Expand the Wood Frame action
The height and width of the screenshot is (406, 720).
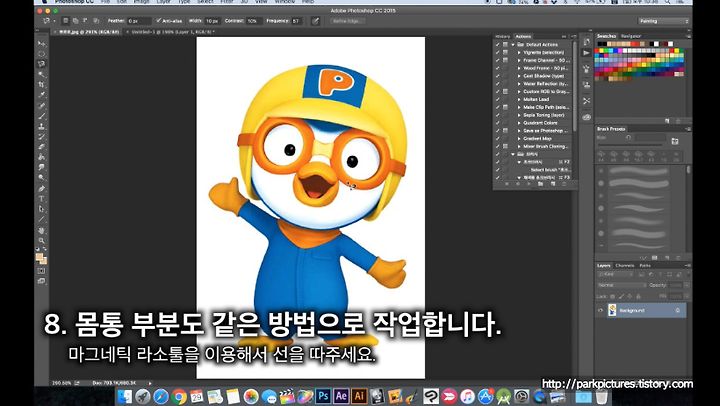point(519,68)
